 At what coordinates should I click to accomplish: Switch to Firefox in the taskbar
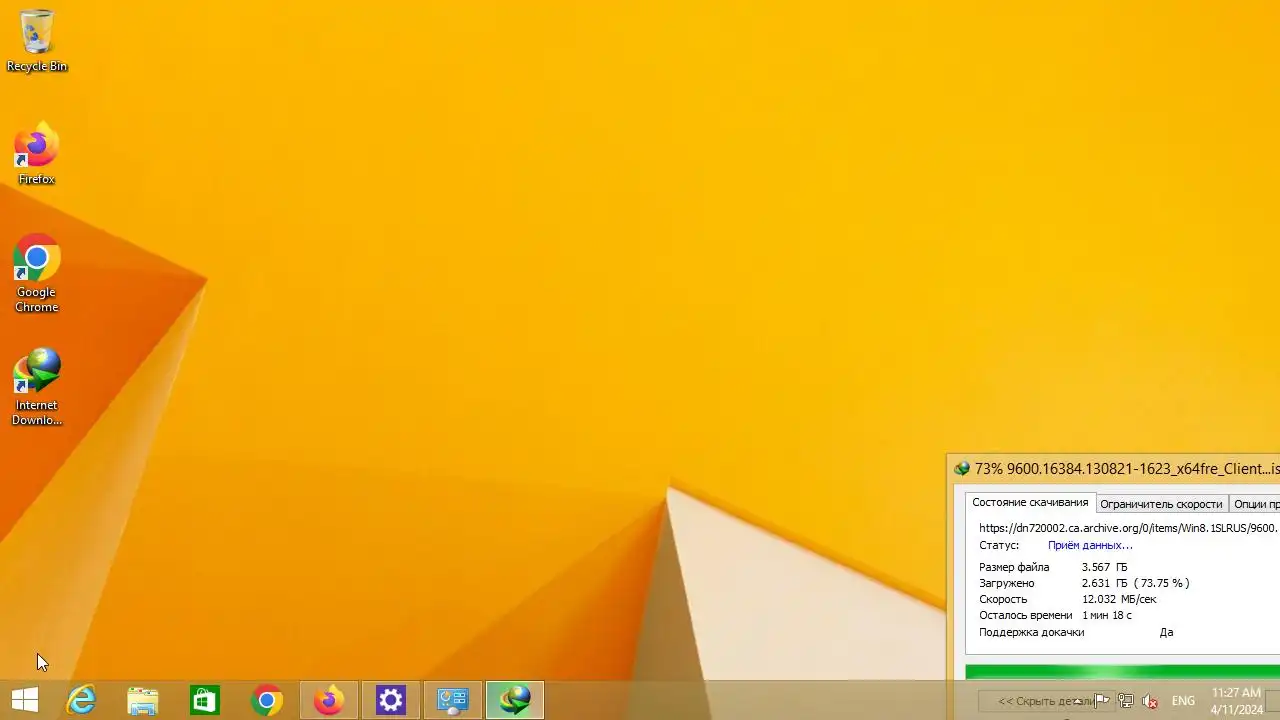(x=329, y=700)
